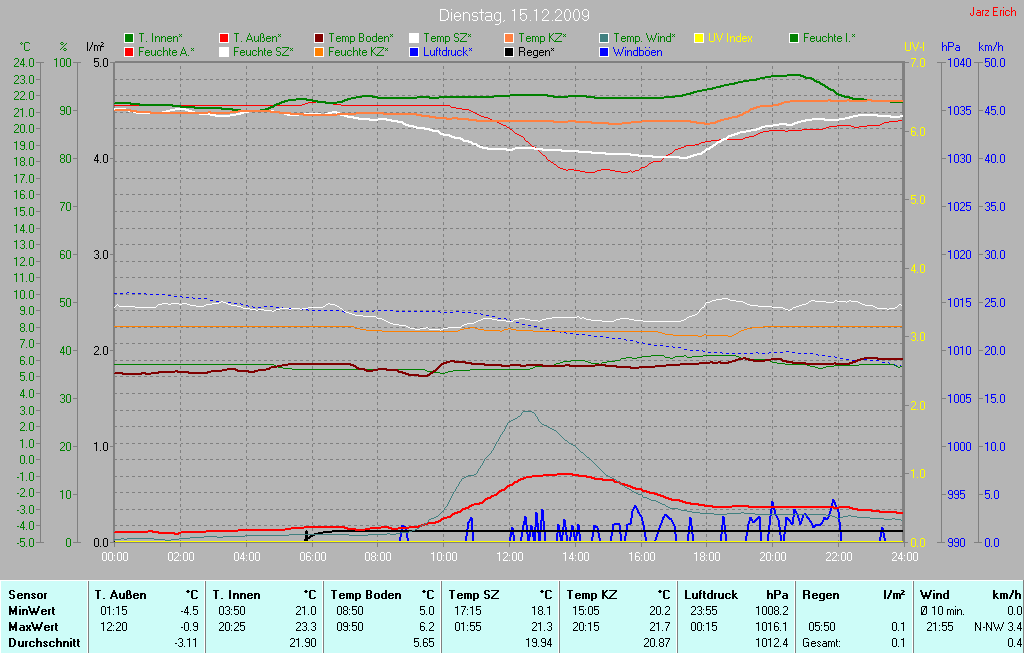Click the Luftdruck maximum 1016.1
1024x653 pixels.
point(772,627)
